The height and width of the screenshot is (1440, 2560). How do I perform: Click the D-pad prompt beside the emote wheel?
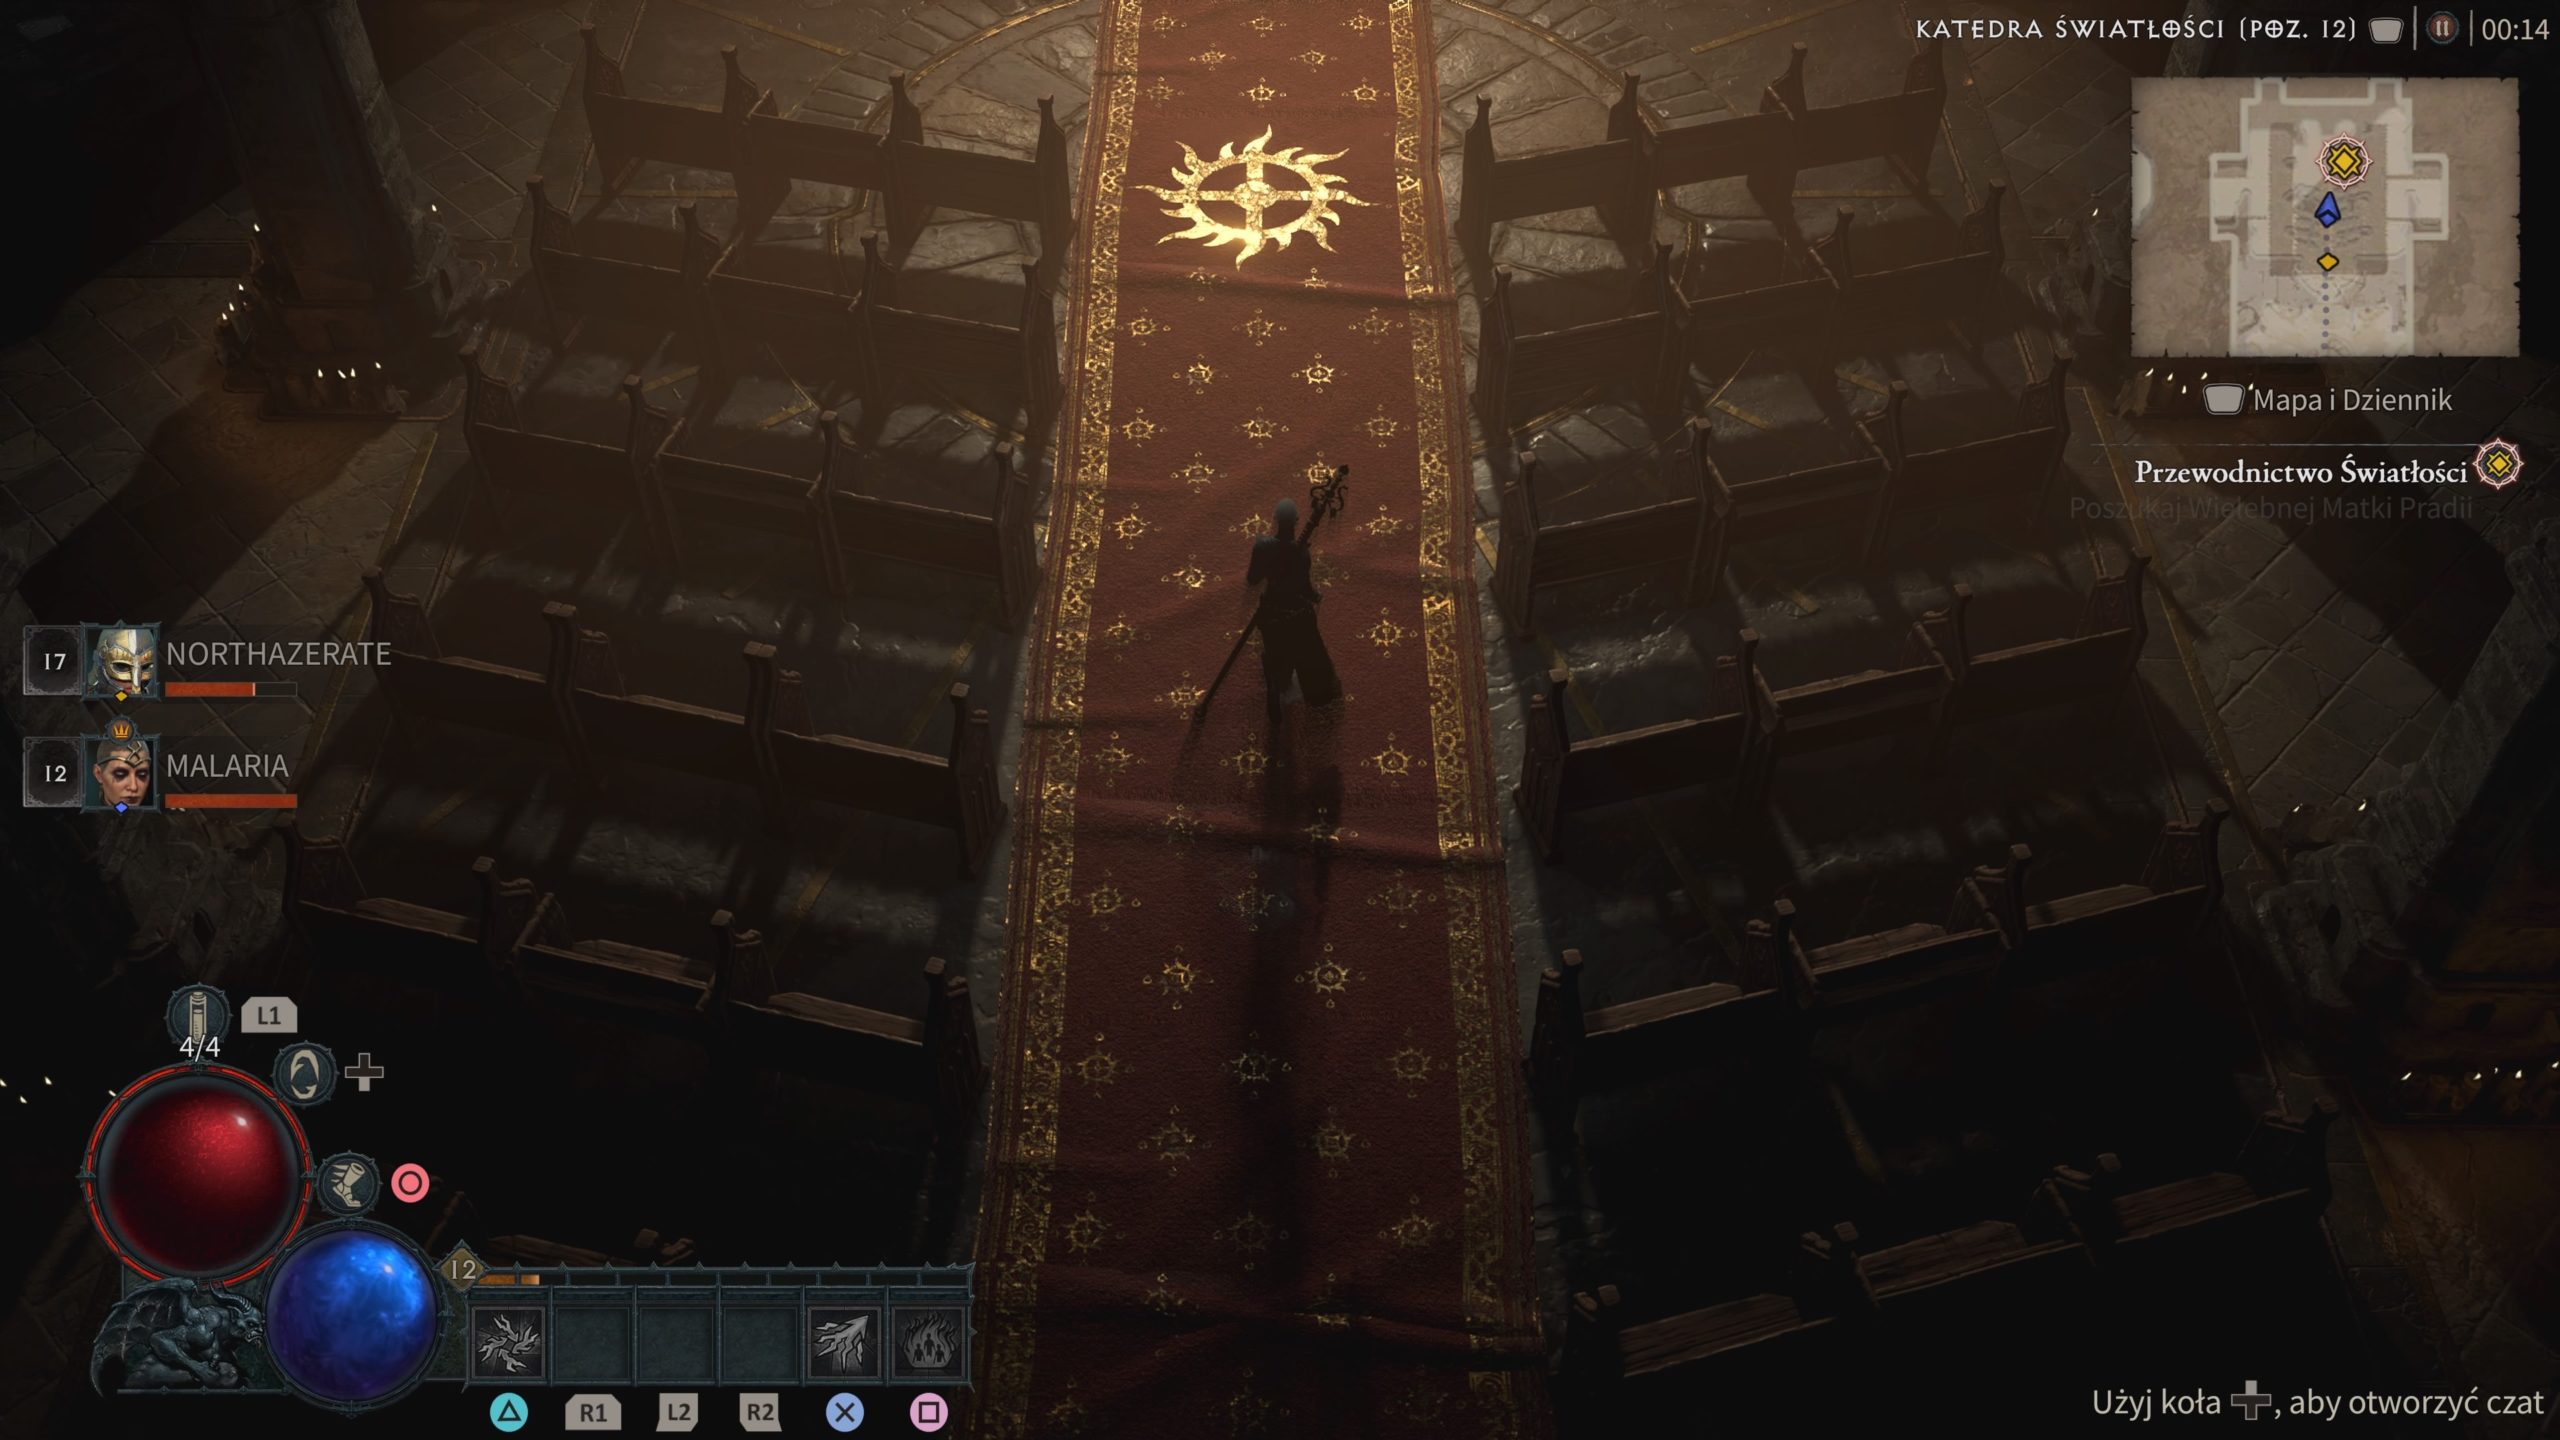(364, 1073)
